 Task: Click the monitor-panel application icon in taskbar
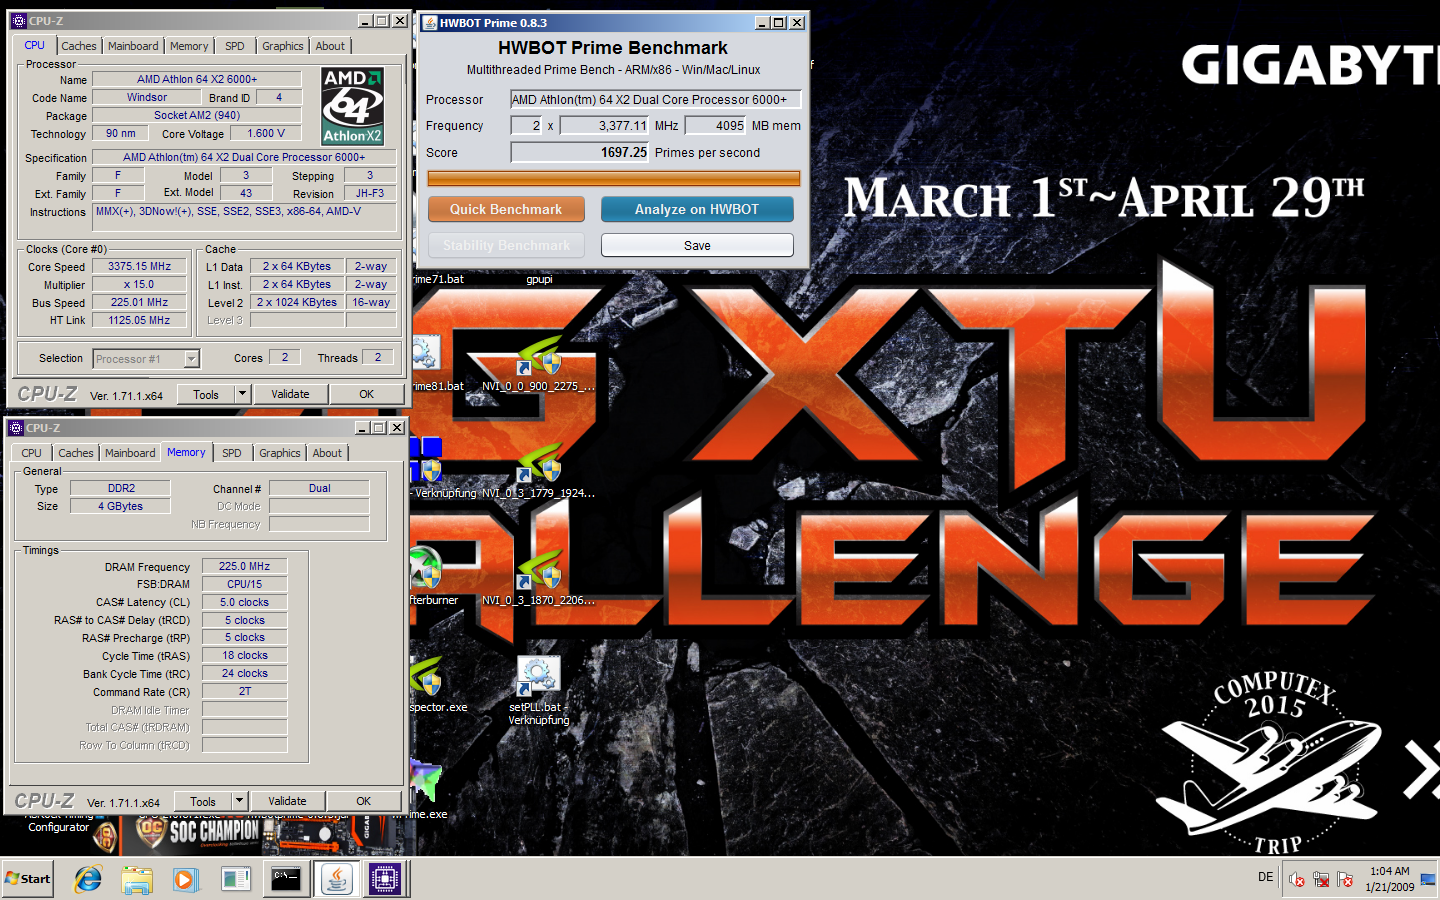(x=236, y=879)
